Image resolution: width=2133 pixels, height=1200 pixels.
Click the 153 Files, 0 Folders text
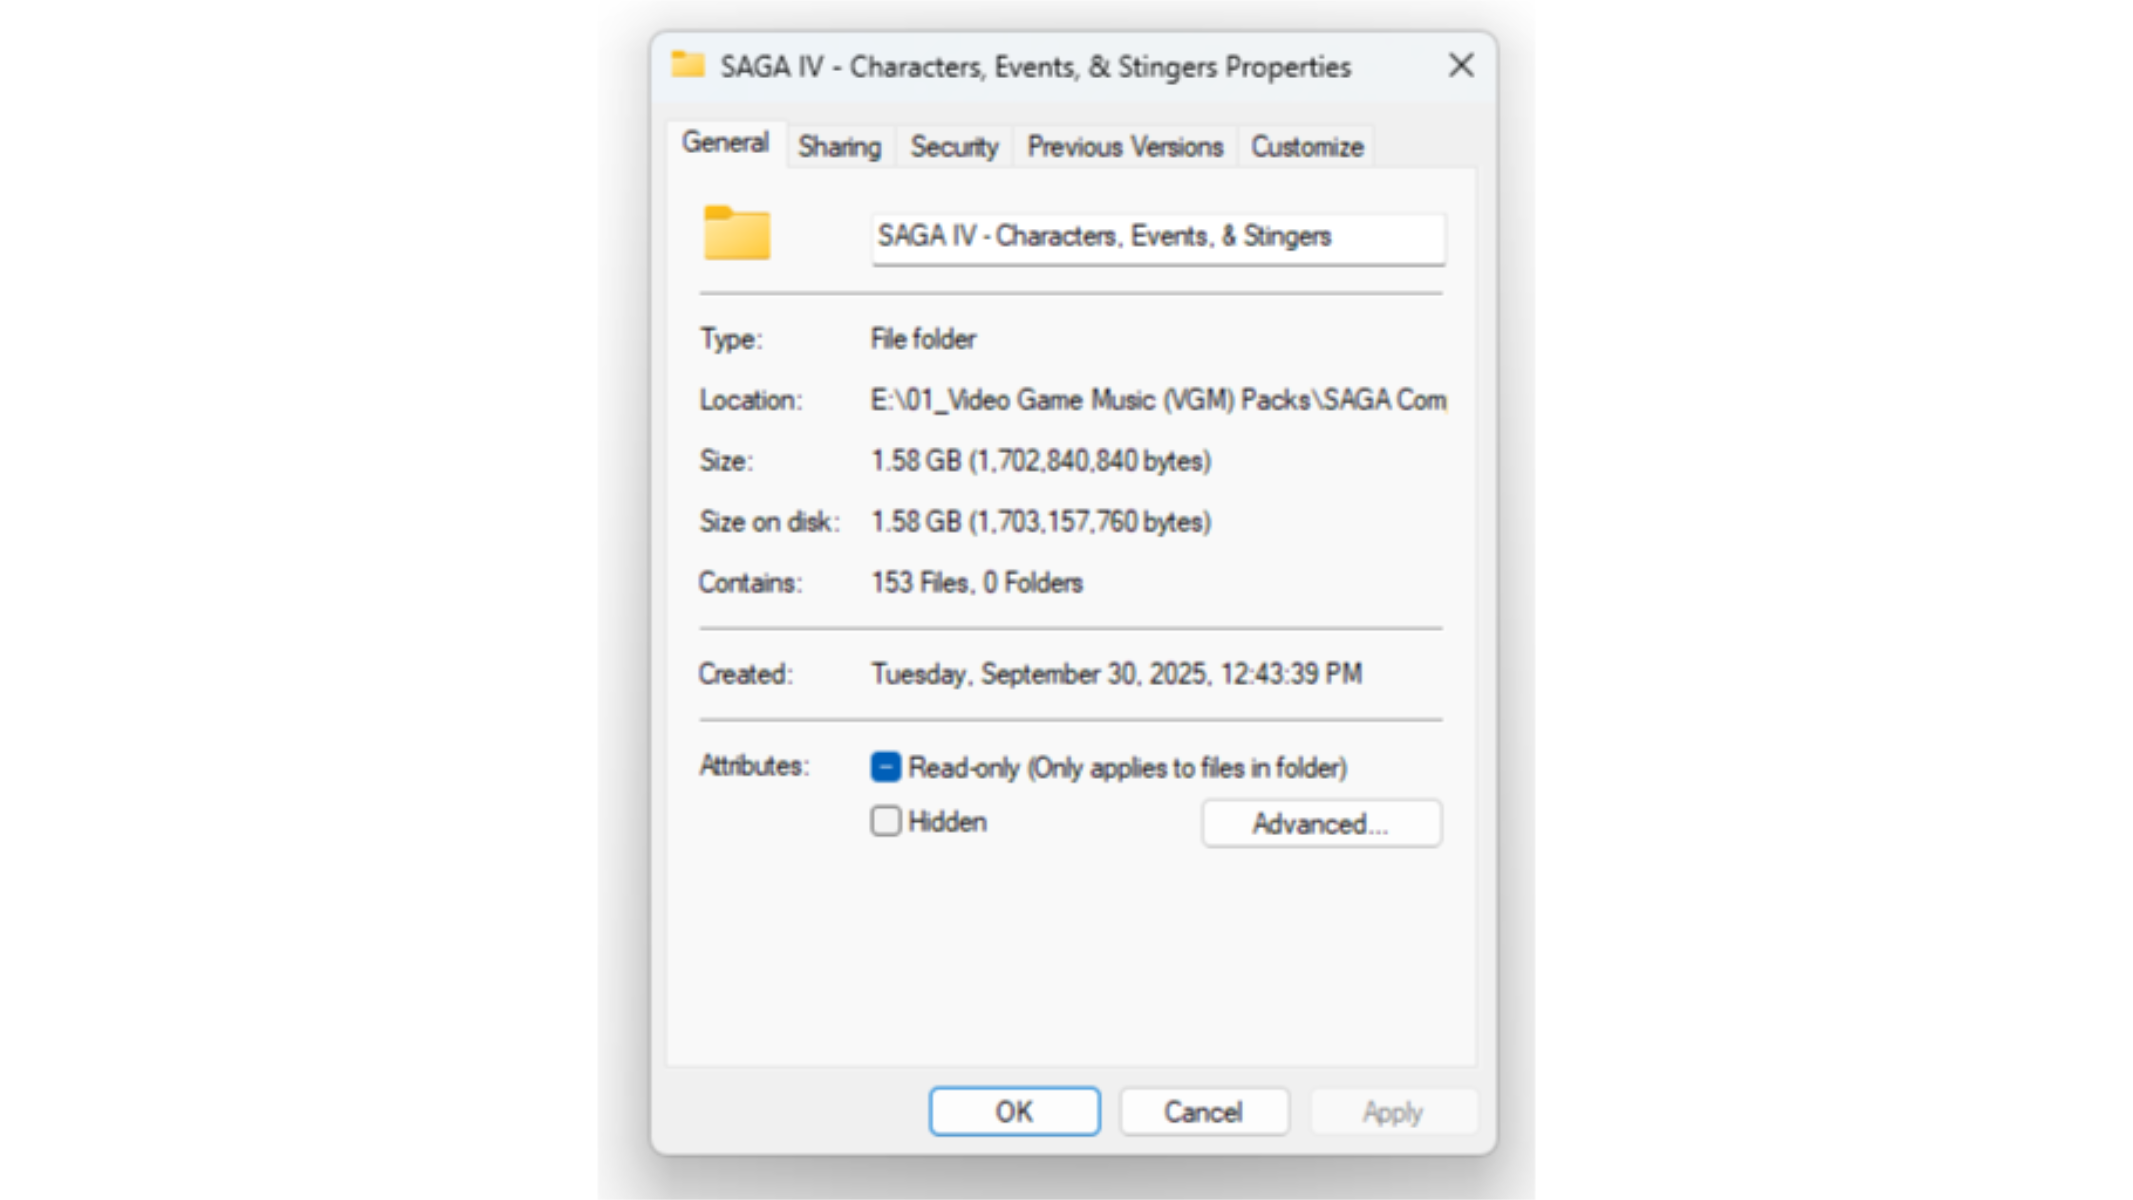977,583
